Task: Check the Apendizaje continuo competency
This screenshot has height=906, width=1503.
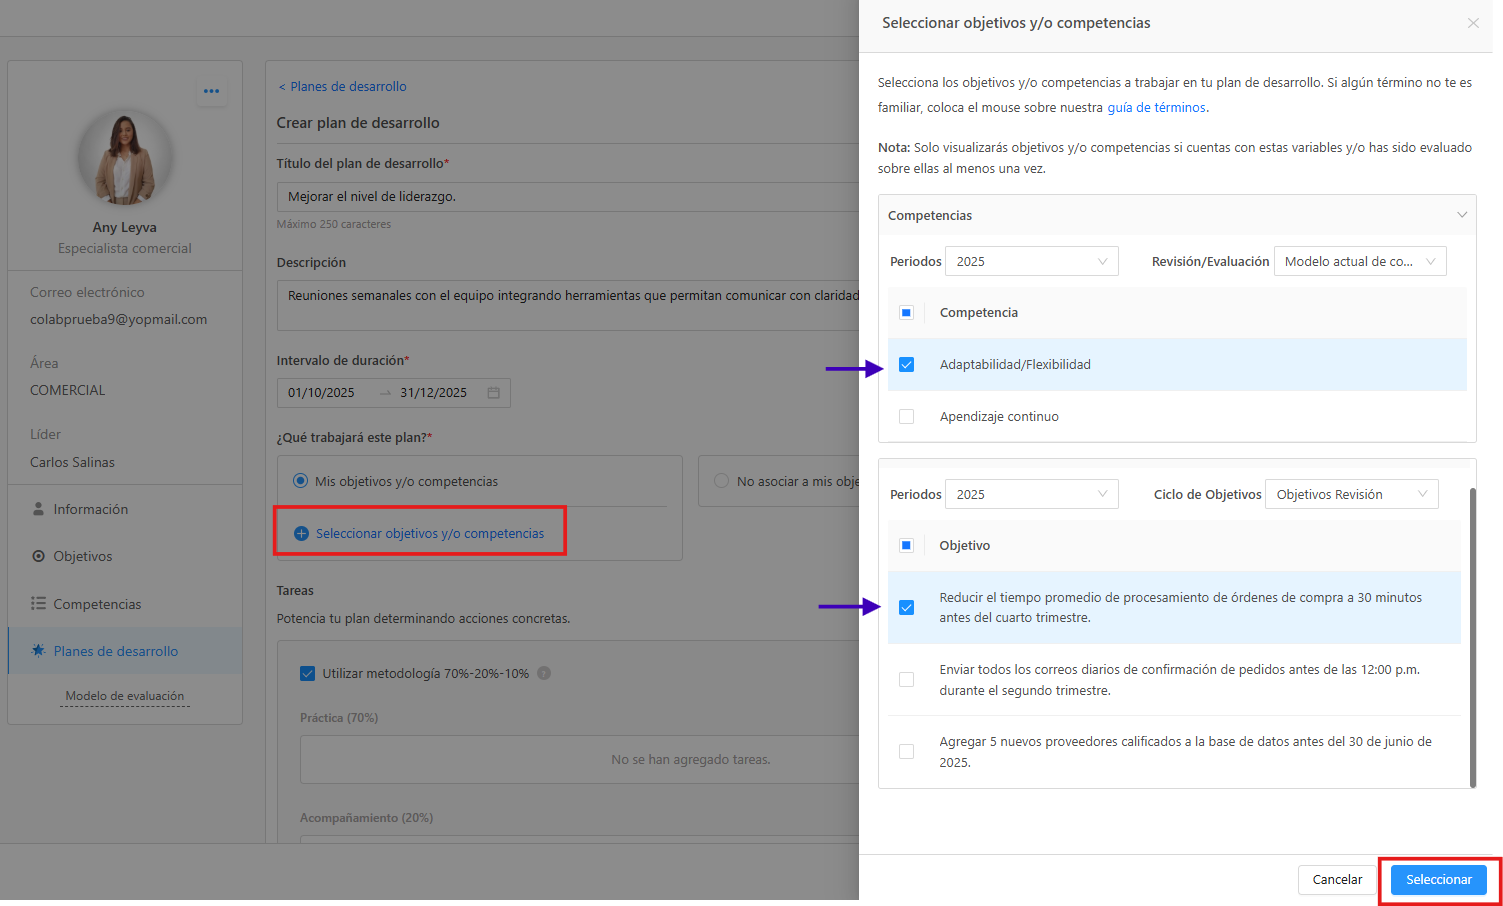Action: point(906,417)
